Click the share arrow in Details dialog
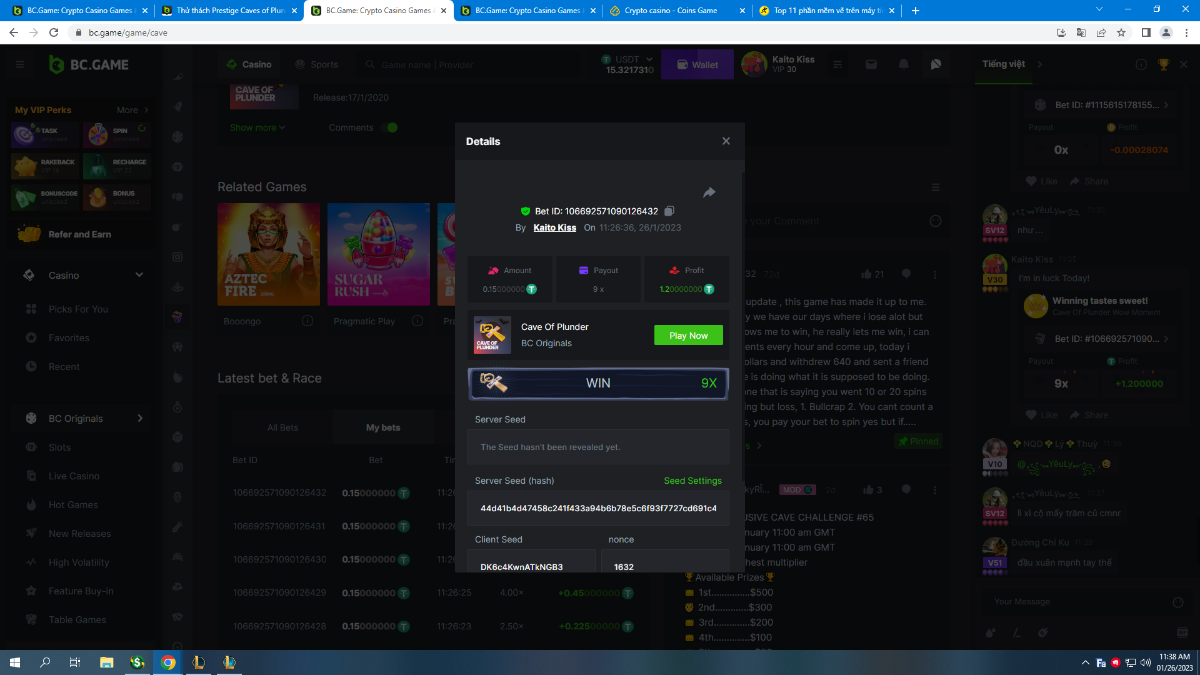 click(709, 192)
